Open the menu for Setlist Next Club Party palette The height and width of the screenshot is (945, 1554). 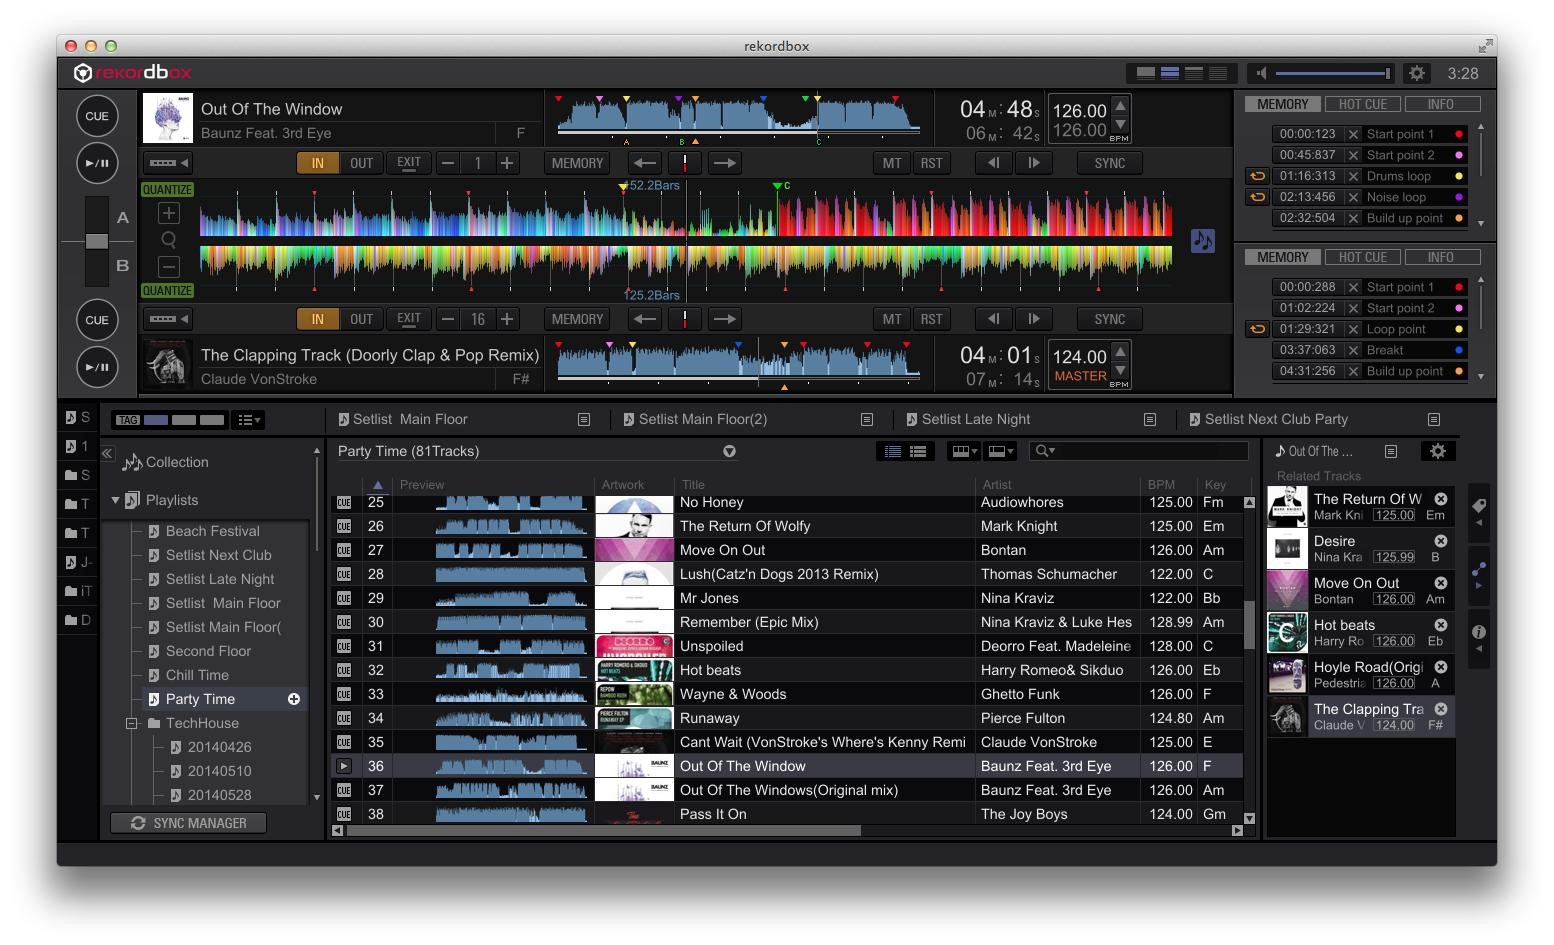coord(1434,420)
